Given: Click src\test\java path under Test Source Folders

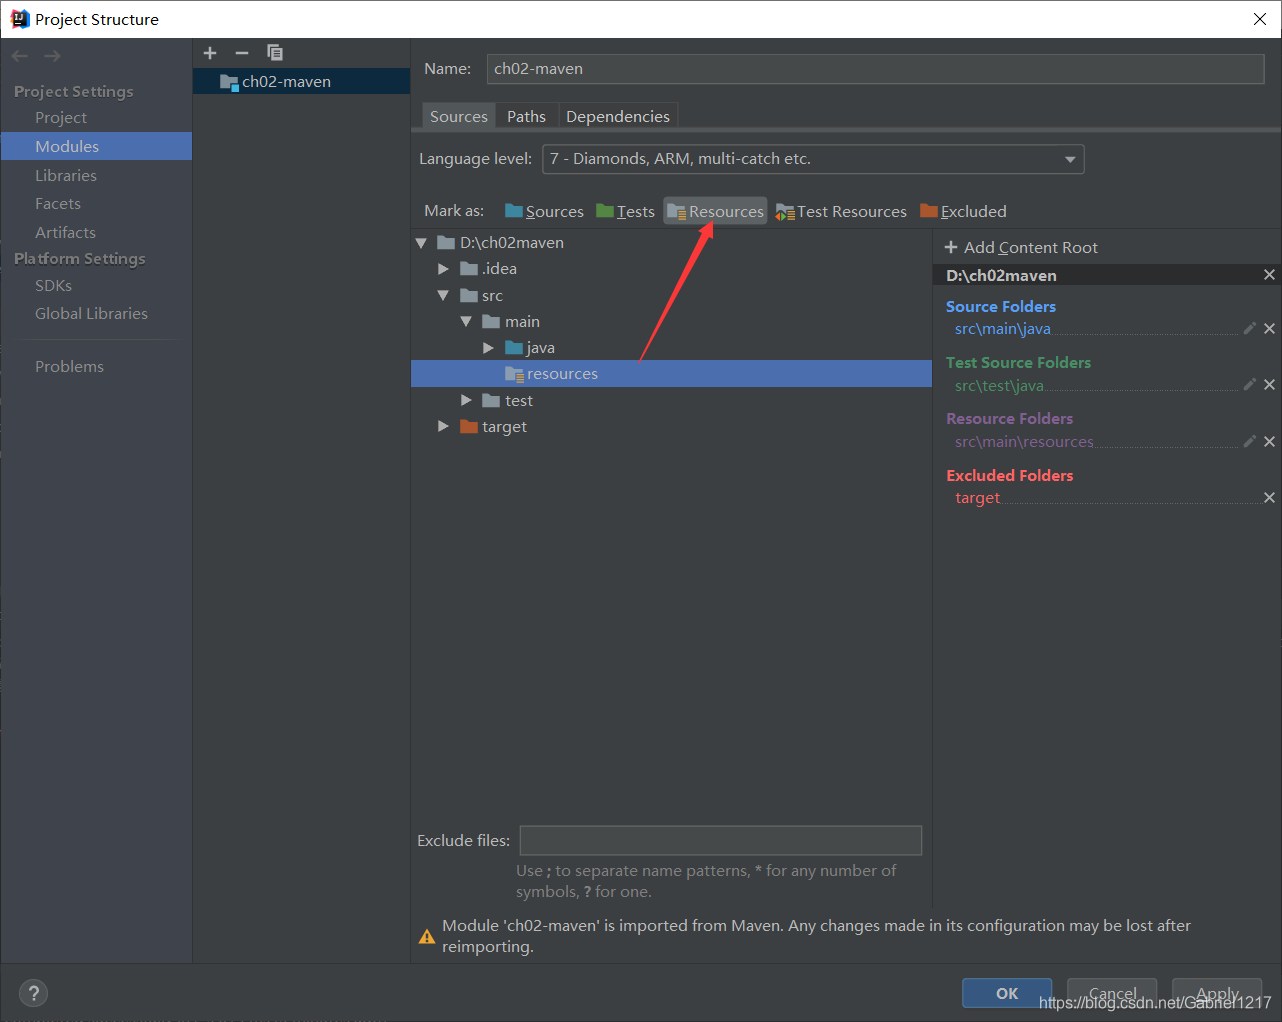Looking at the screenshot, I should coord(999,385).
